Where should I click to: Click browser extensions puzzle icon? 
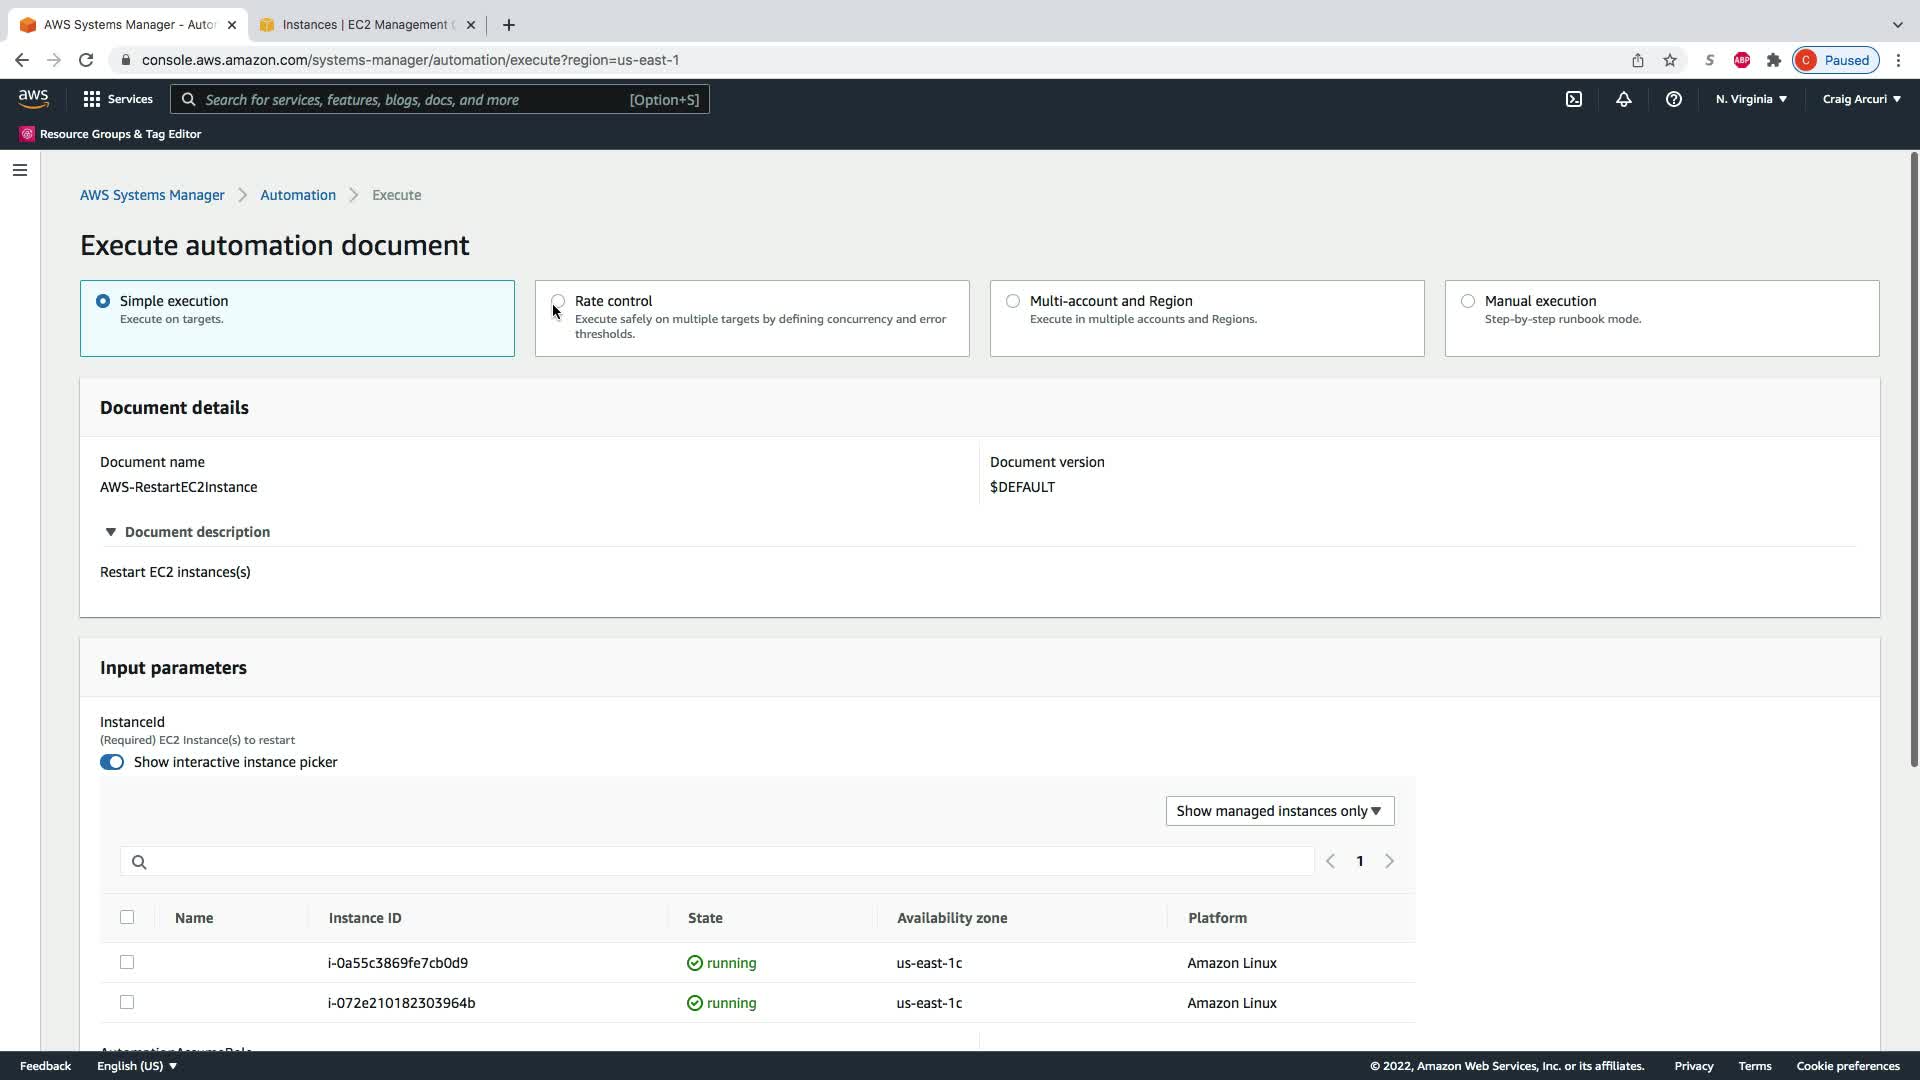pos(1774,60)
